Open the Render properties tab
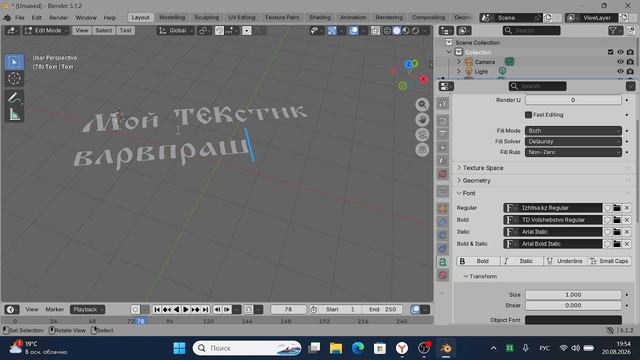This screenshot has width=640, height=360. [443, 120]
